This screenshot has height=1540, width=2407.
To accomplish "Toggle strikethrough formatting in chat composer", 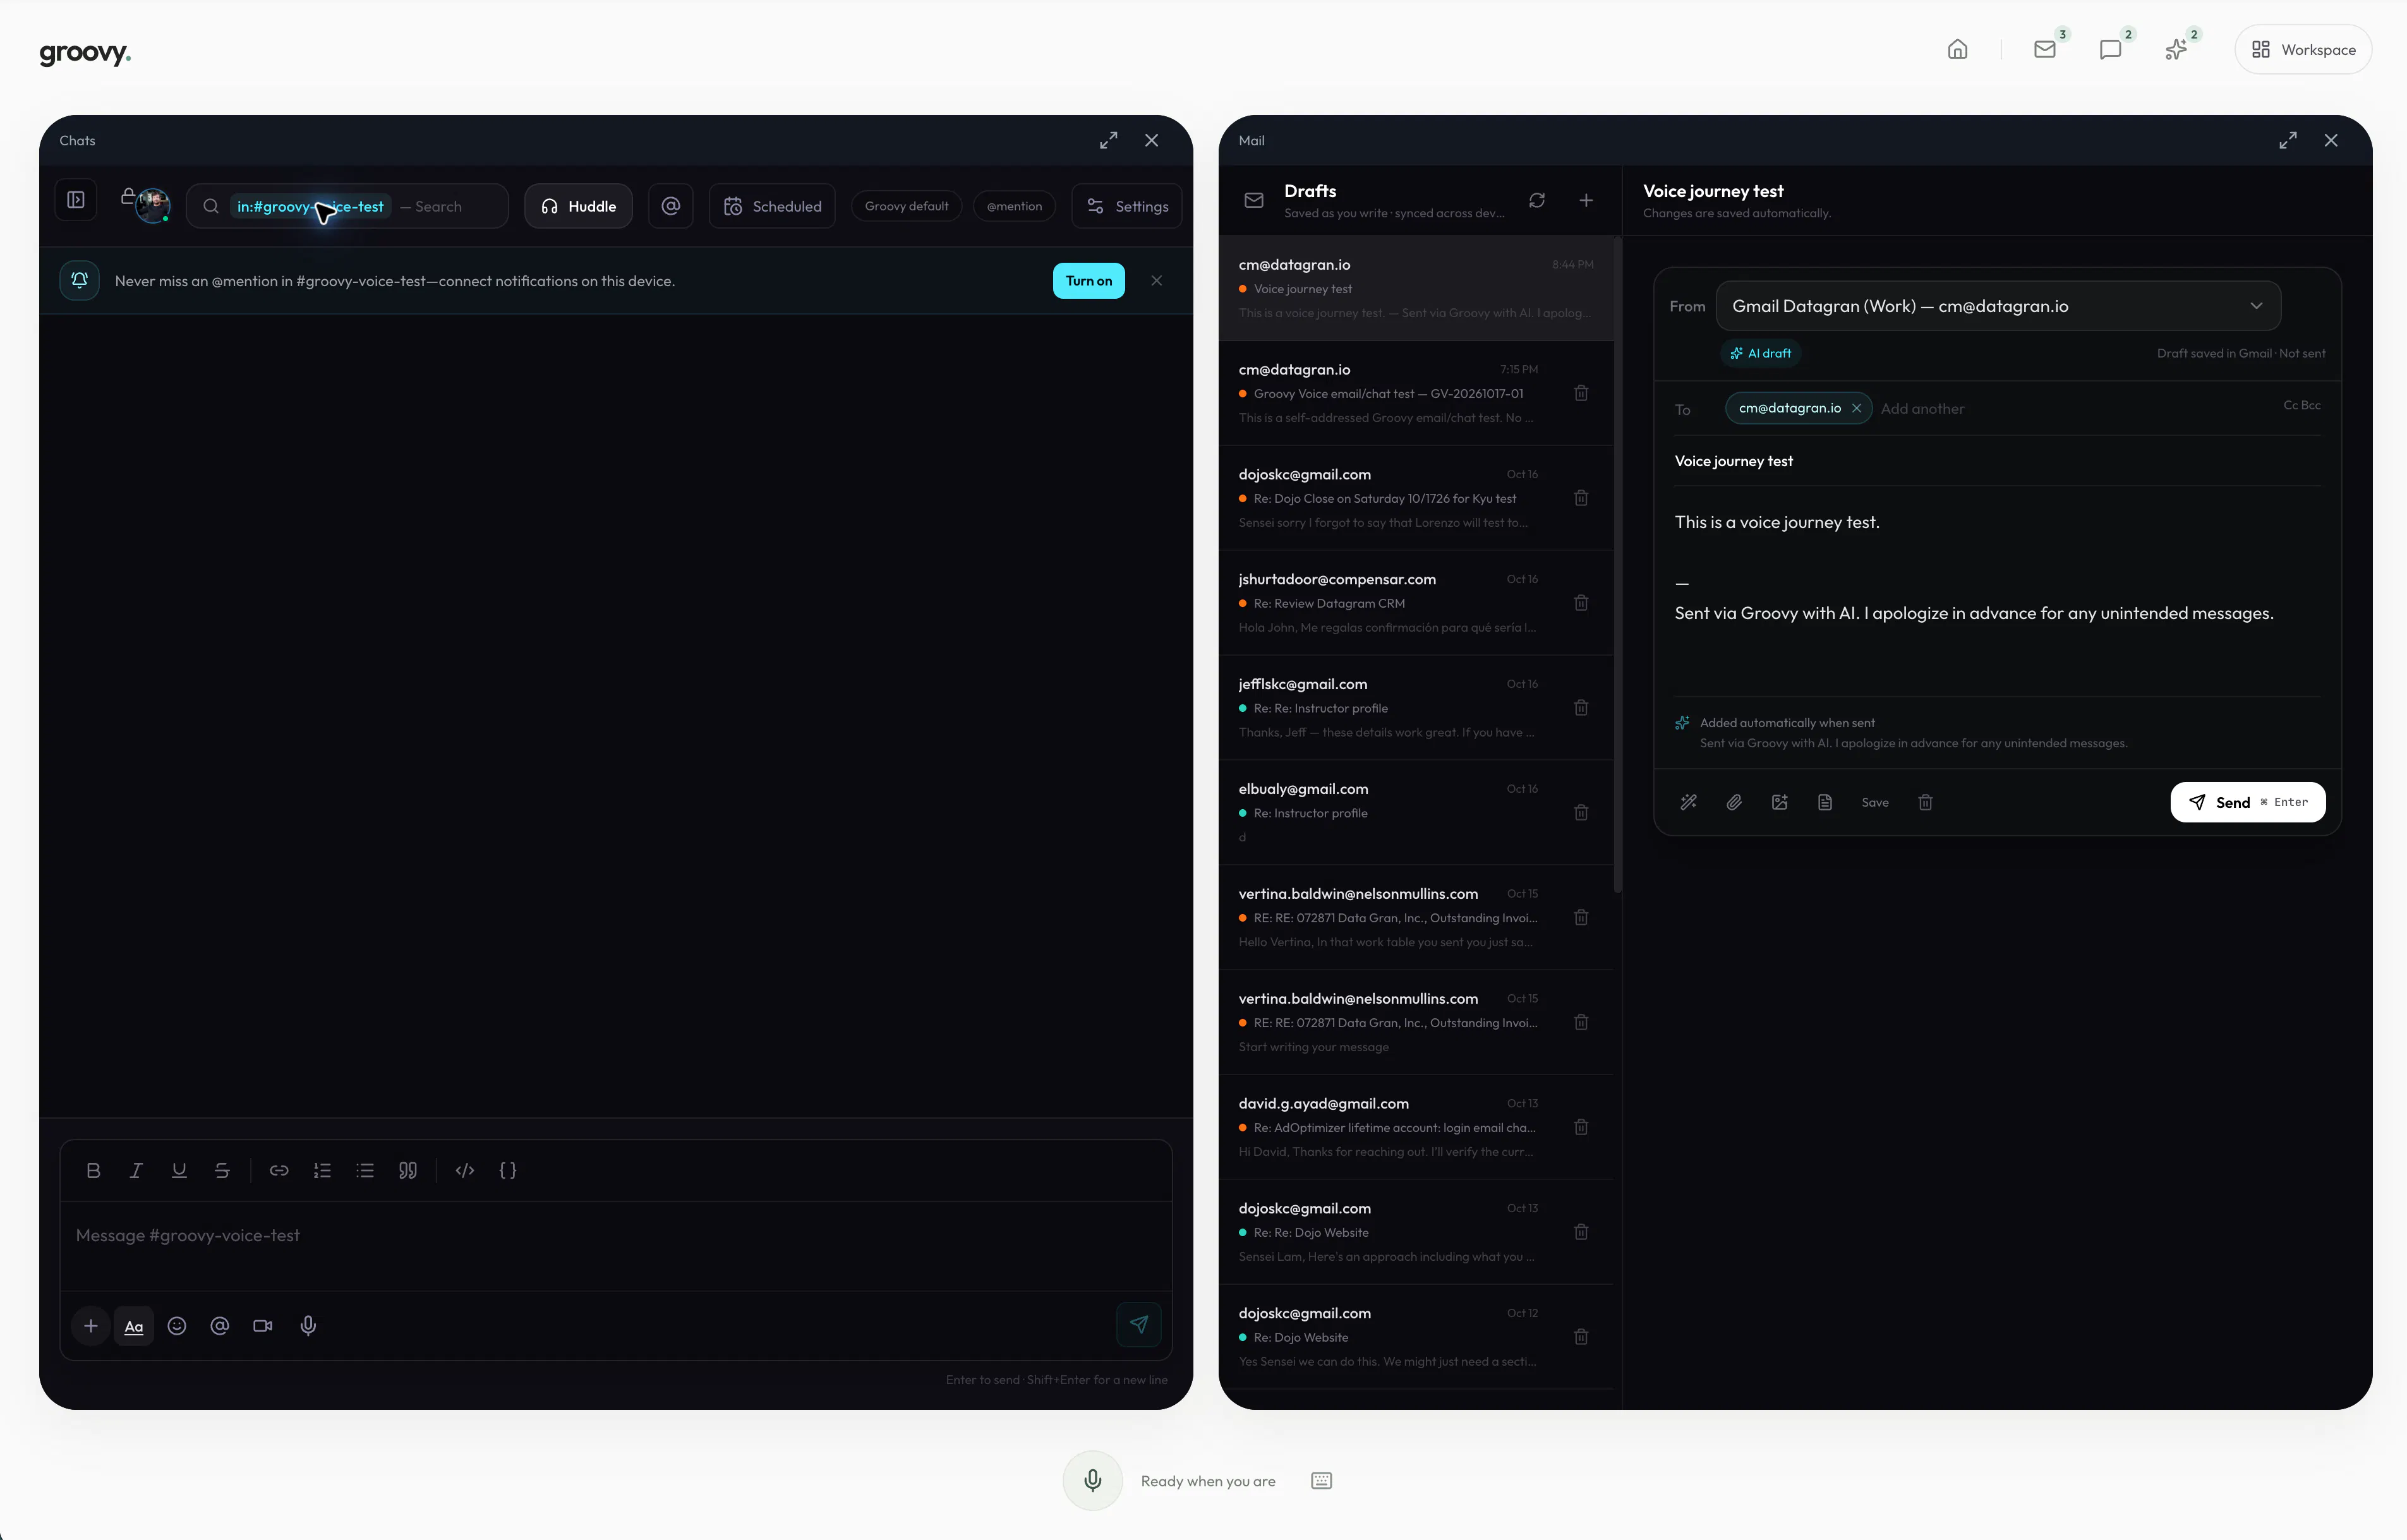I will (222, 1170).
